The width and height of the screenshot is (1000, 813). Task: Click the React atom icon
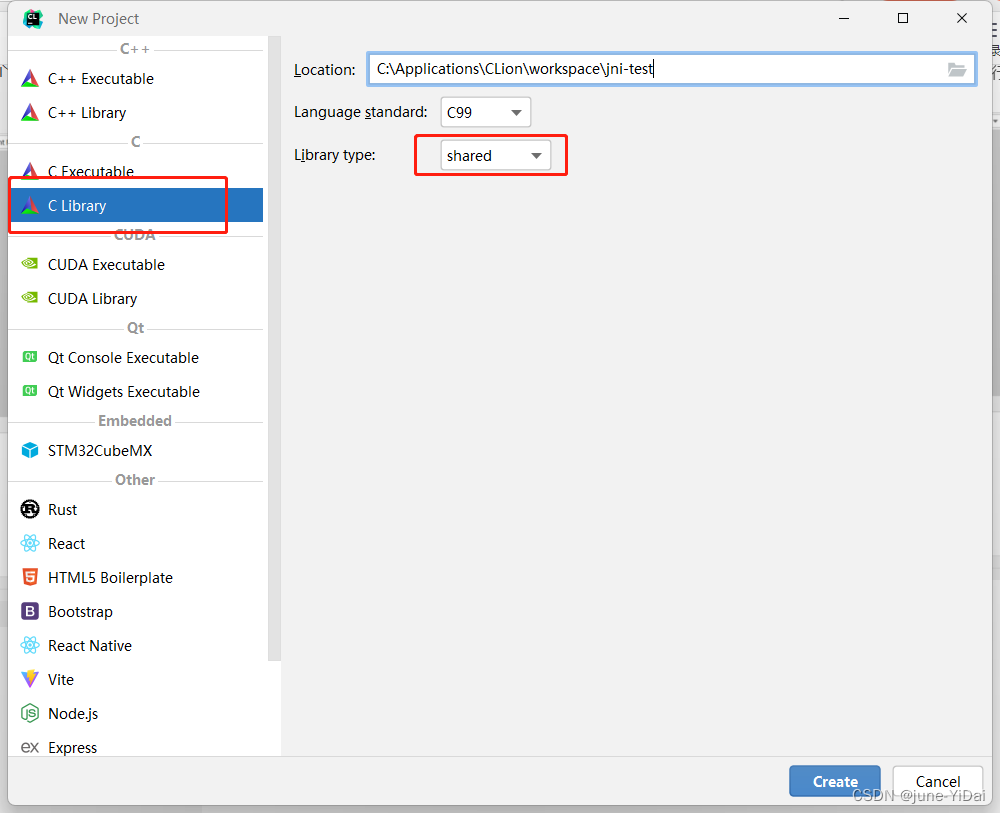pyautogui.click(x=30, y=543)
